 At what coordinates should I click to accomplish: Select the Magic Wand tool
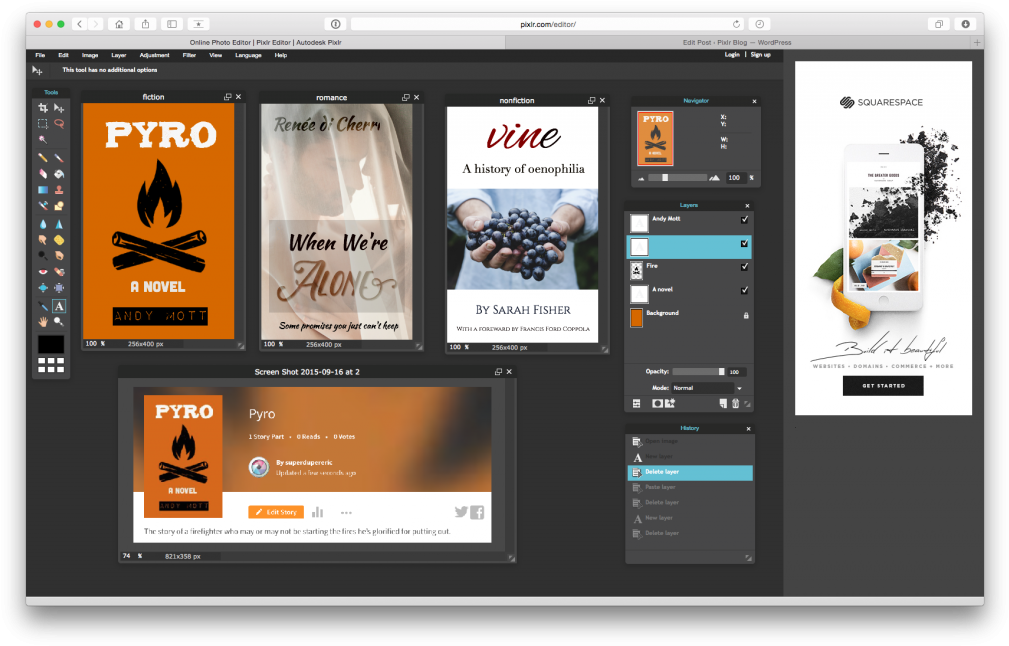(44, 140)
